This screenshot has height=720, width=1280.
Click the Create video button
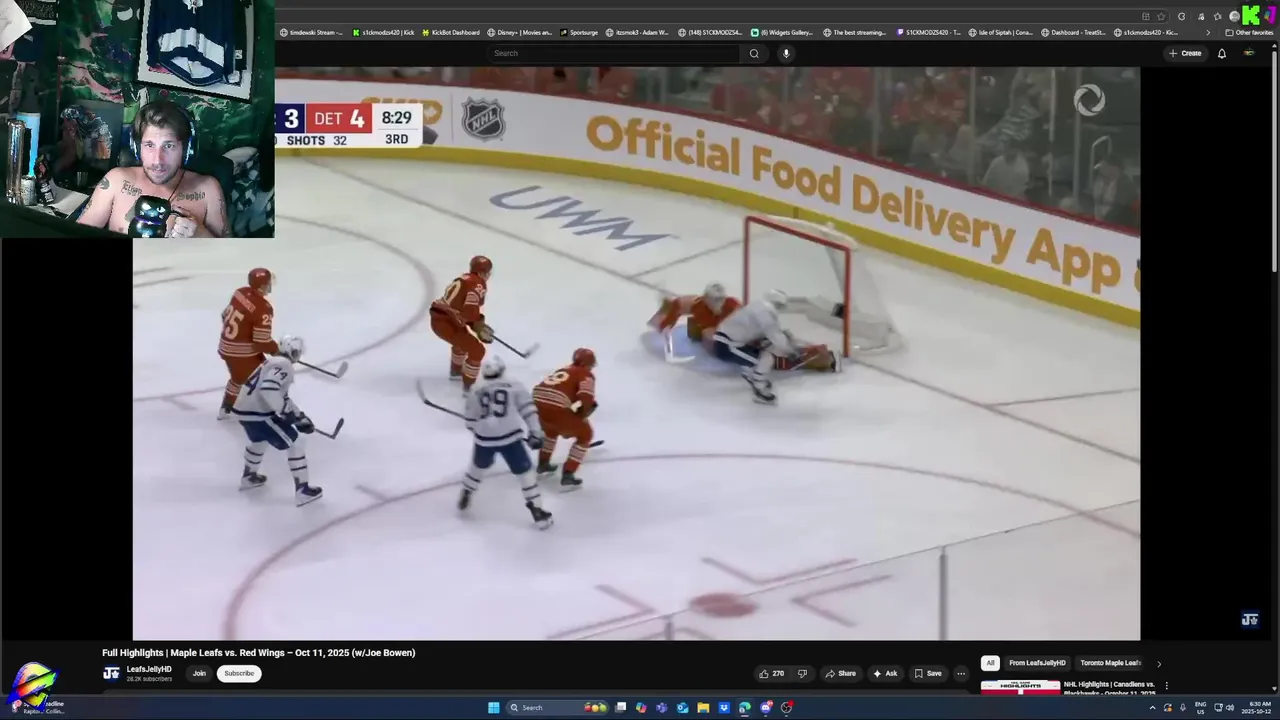pos(1185,53)
